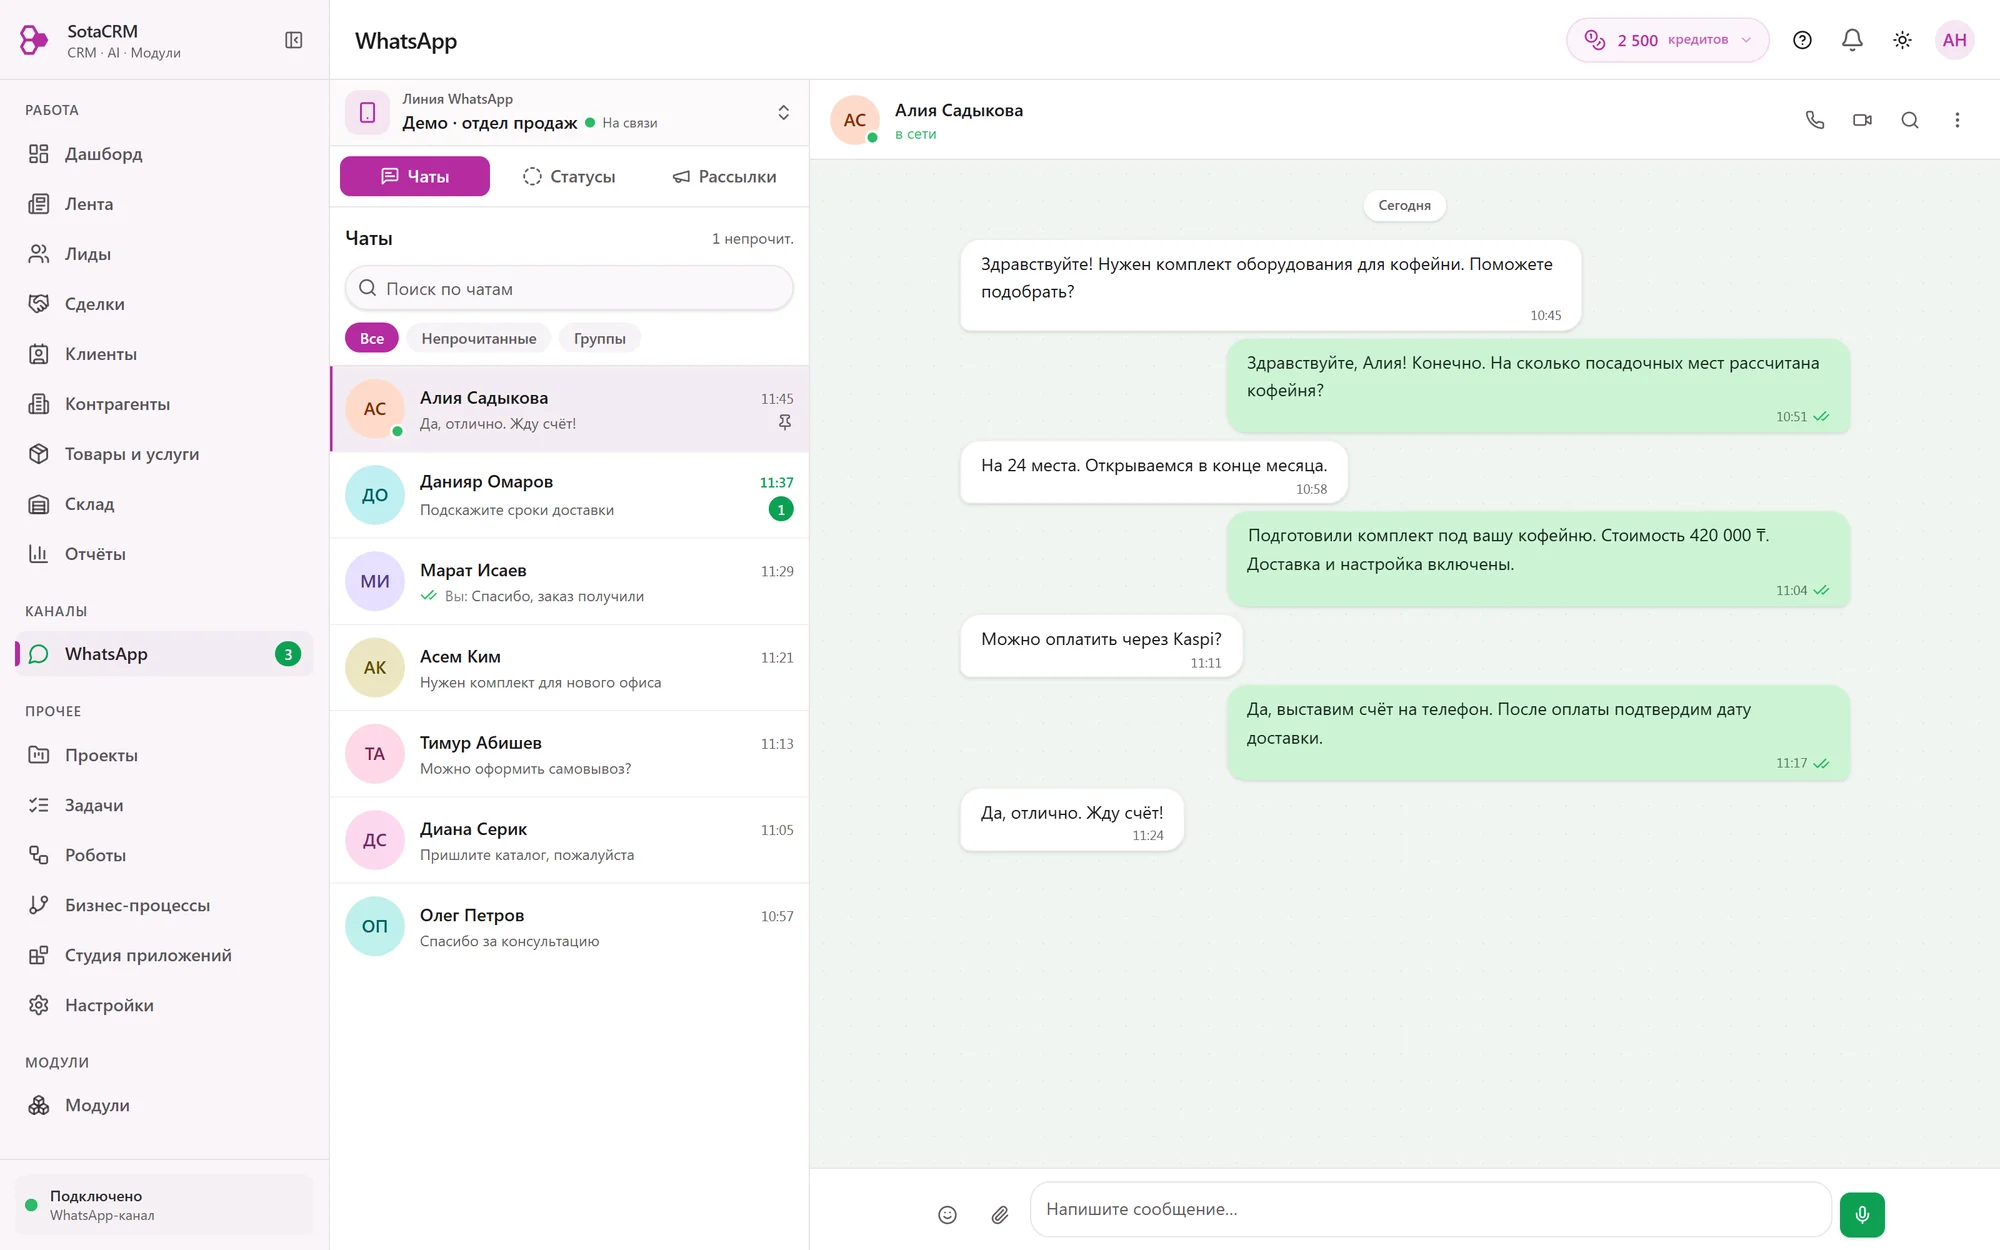Toggle light/dark theme sun icon
The image size is (2000, 1250).
tap(1902, 40)
